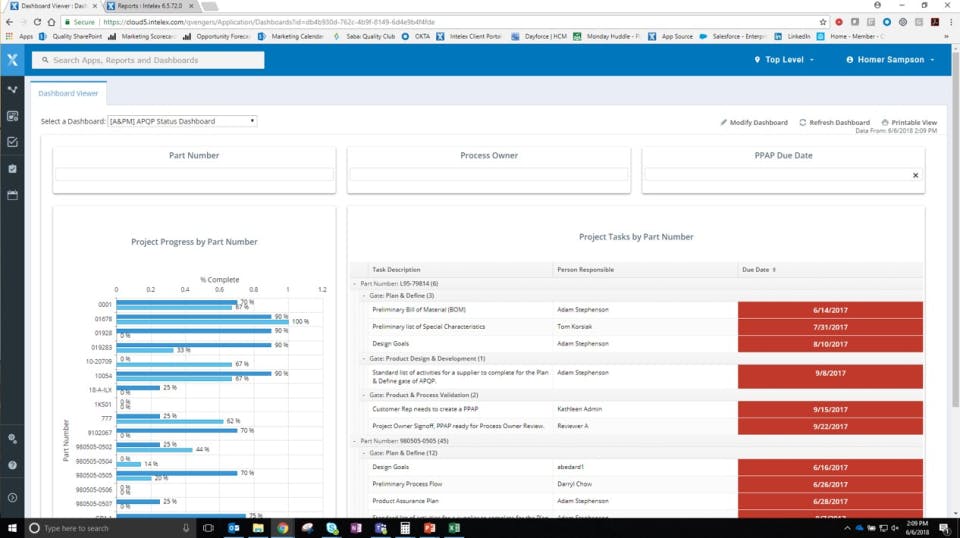Open the OKTA bookmark
Viewport: 960px width, 538px height.
416,37
